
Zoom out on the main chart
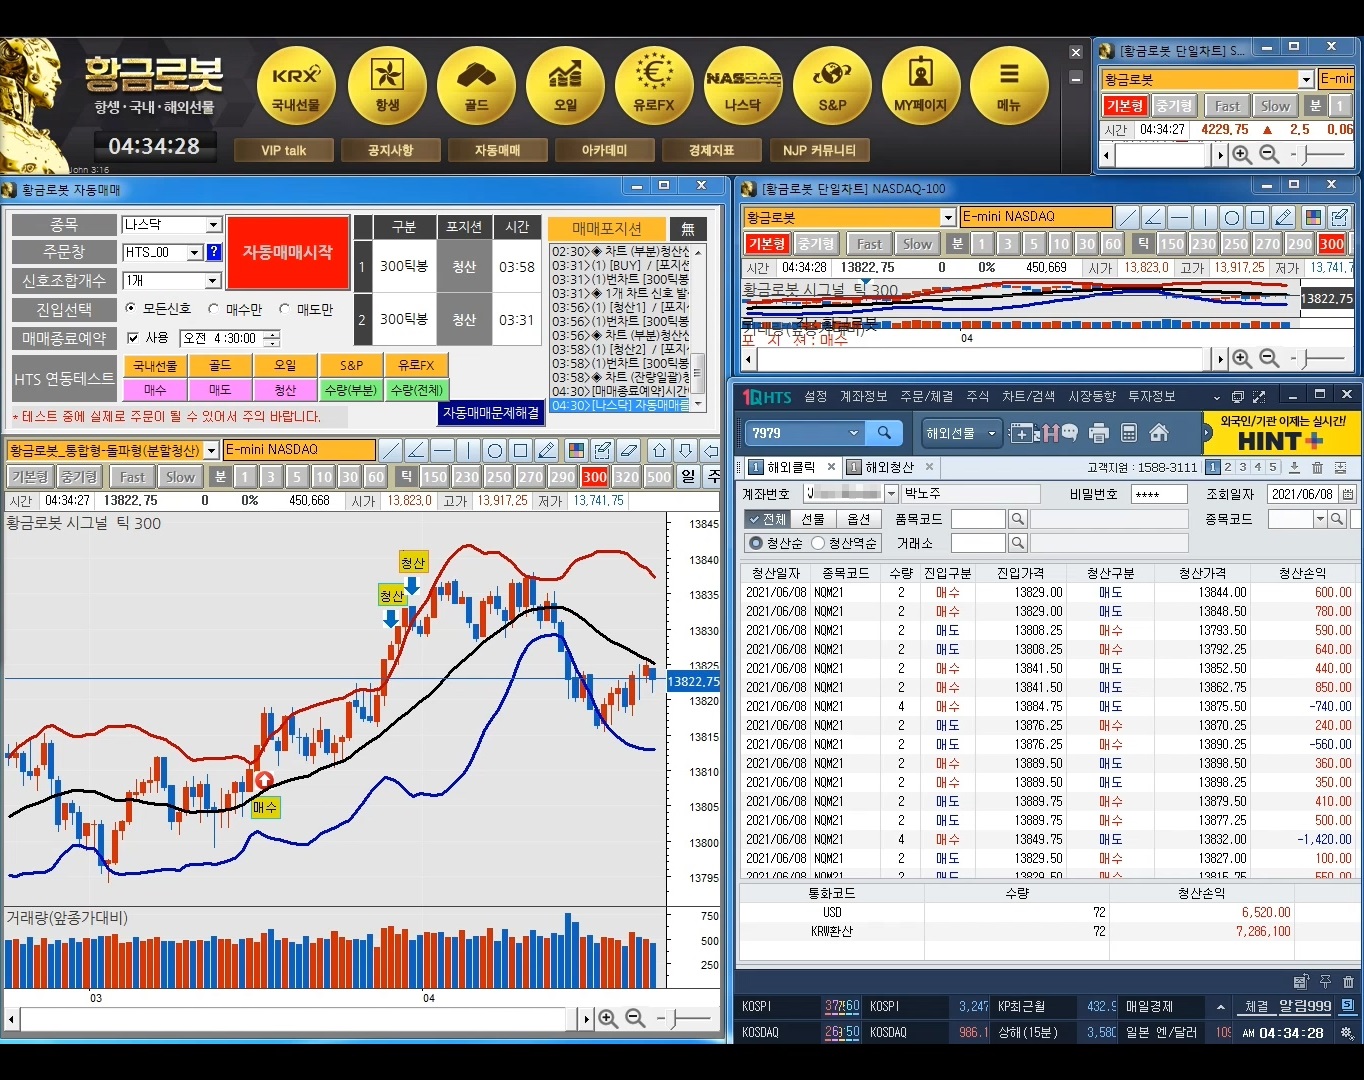(x=635, y=1018)
